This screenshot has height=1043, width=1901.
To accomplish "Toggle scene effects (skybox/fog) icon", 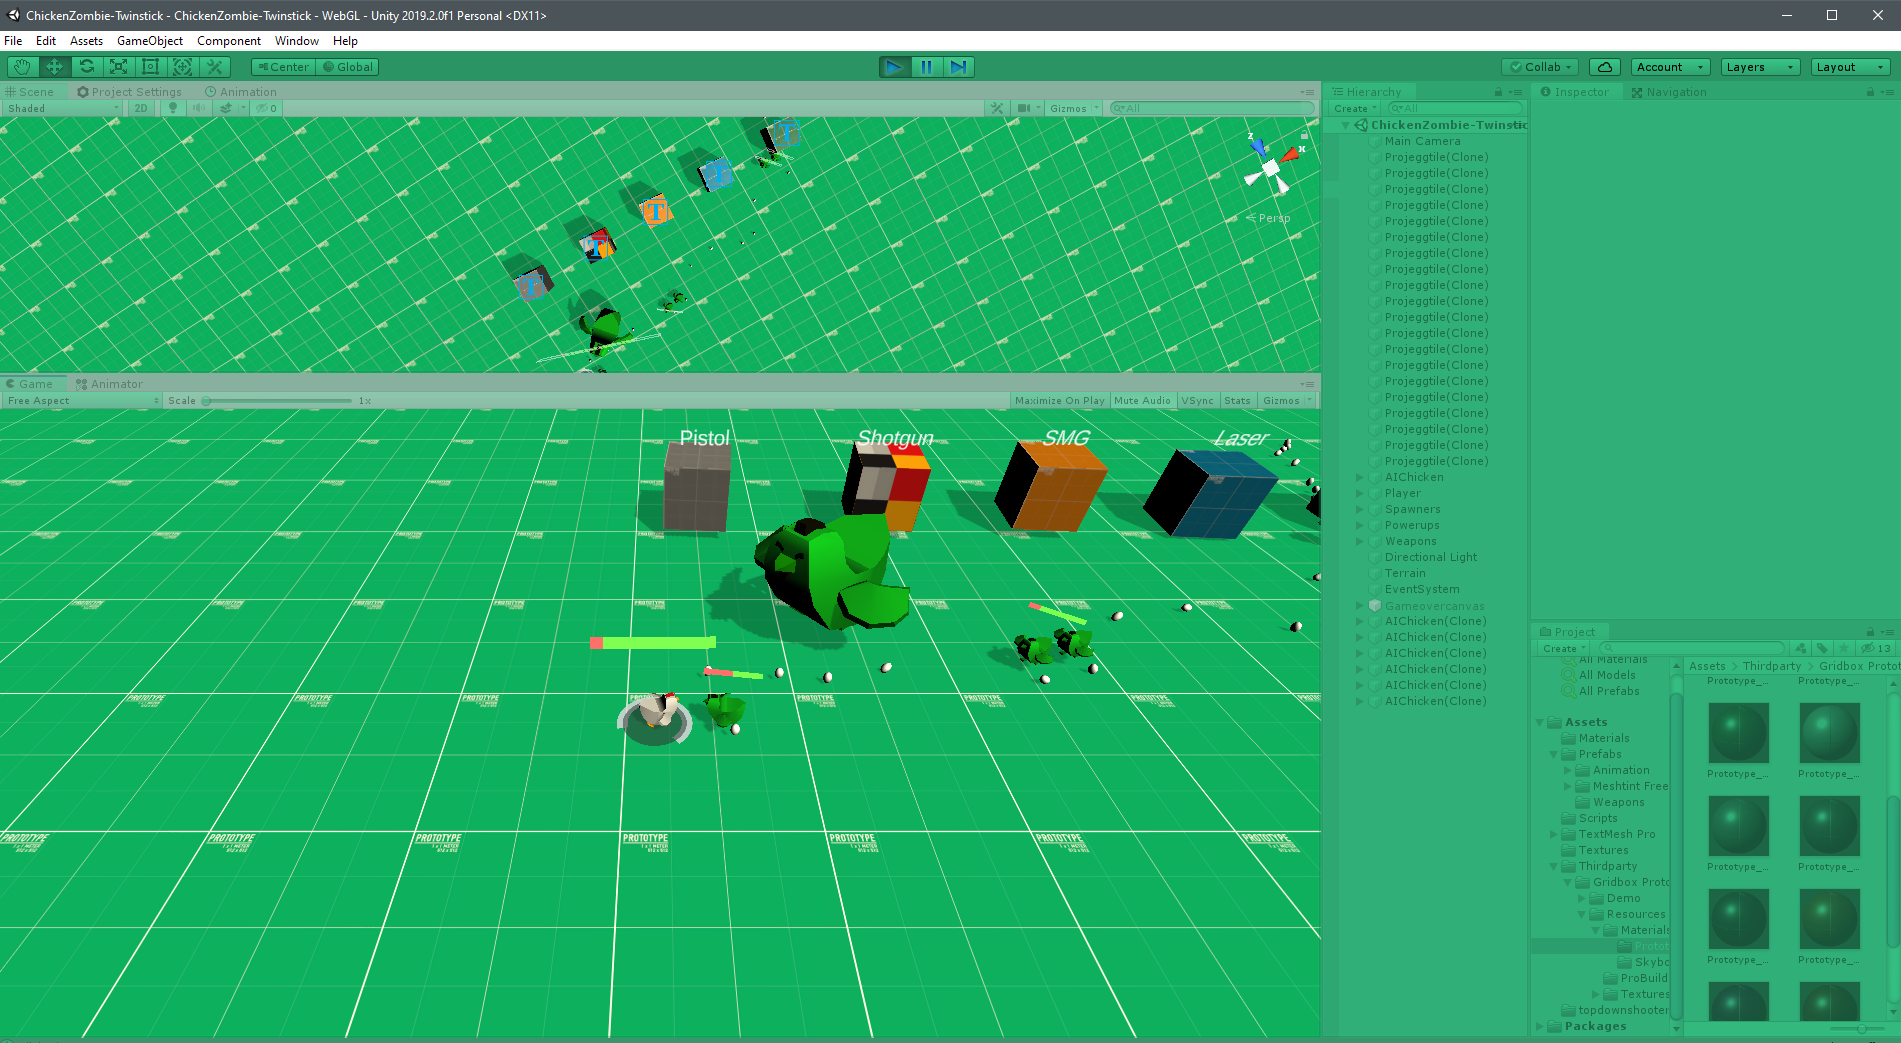I will point(225,108).
